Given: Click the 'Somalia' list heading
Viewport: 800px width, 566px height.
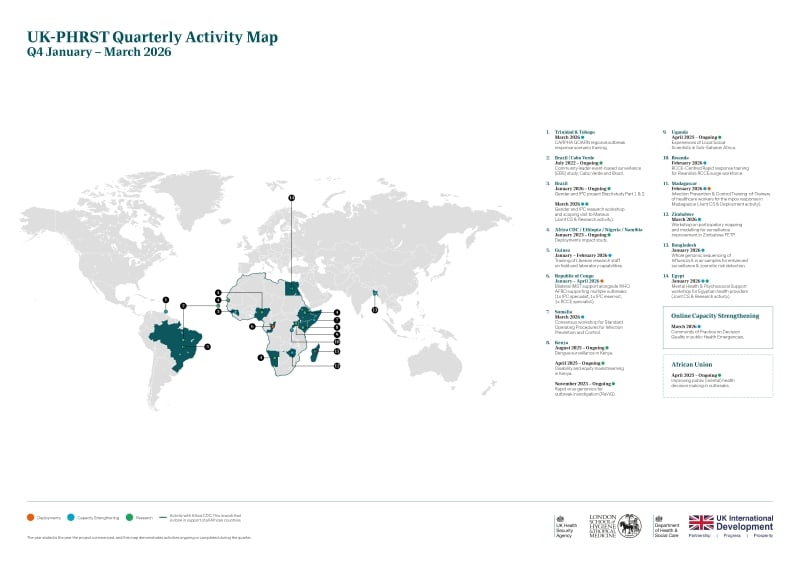Looking at the screenshot, I should [x=563, y=312].
